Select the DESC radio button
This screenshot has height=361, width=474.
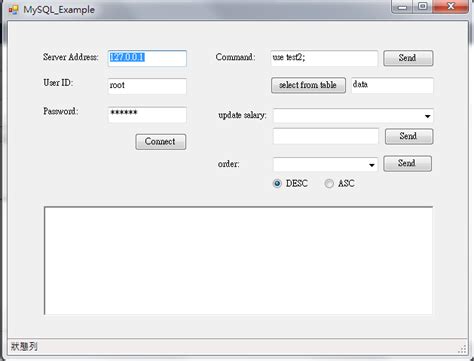pos(277,183)
